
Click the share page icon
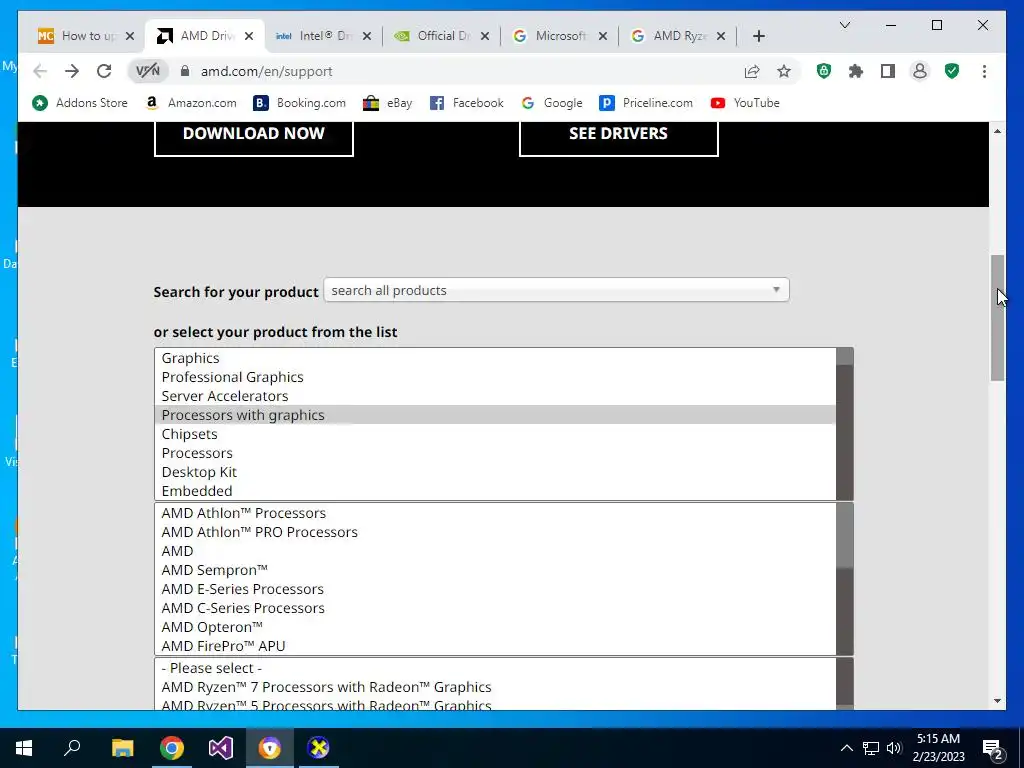(752, 71)
